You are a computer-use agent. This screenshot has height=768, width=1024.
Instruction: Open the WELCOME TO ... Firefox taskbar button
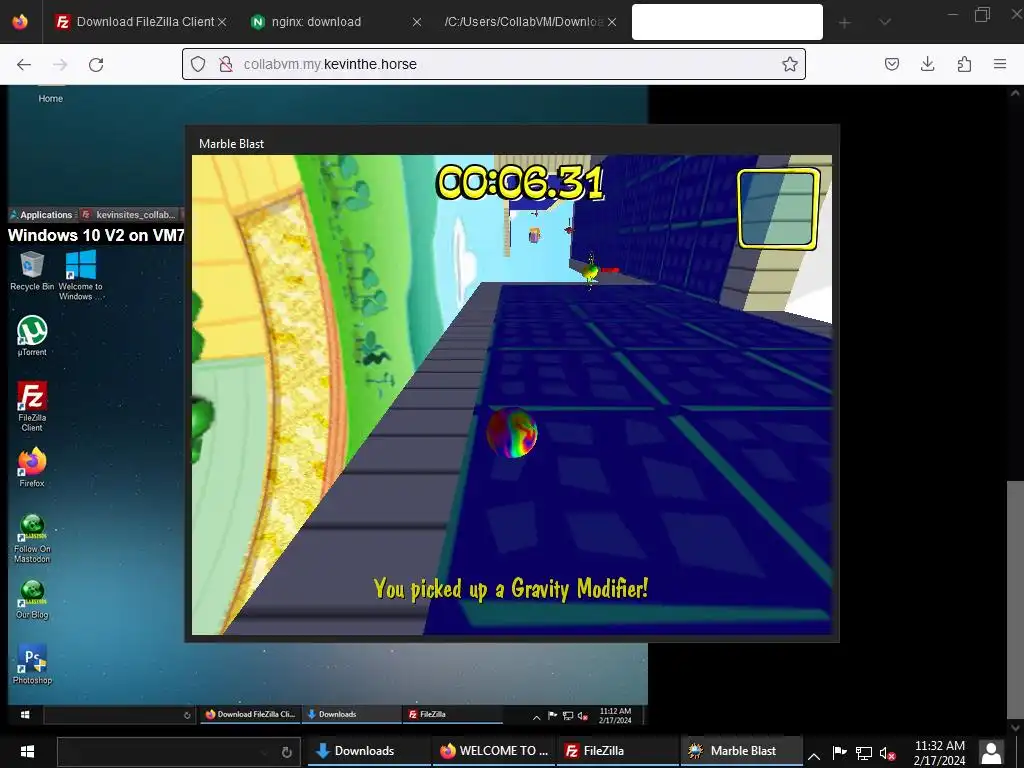point(494,751)
